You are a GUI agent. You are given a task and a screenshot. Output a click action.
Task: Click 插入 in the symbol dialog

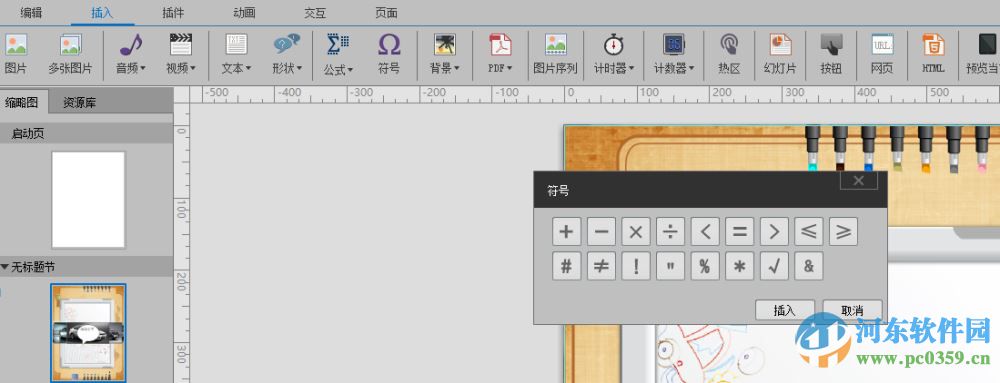coord(784,310)
